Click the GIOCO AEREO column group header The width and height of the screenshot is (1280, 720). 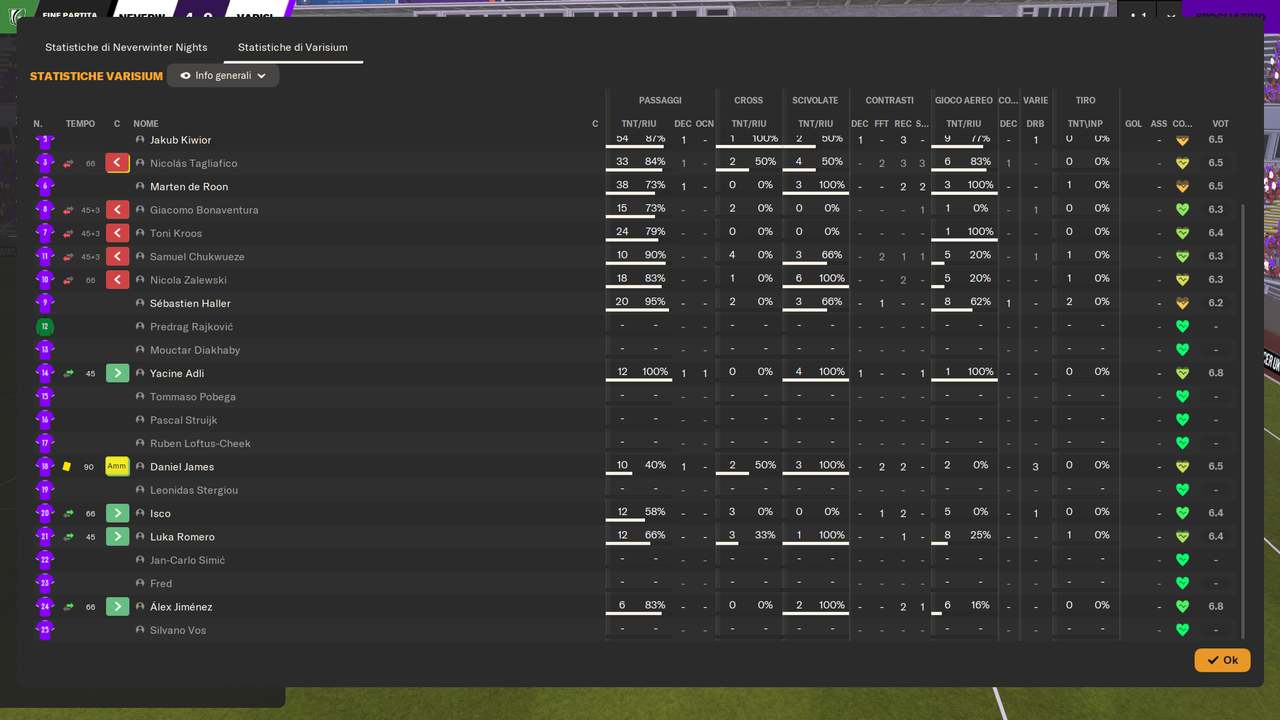(x=964, y=100)
